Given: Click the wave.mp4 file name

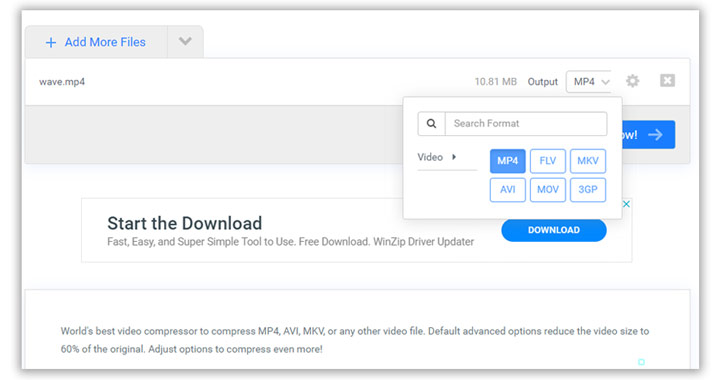Looking at the screenshot, I should (62, 82).
